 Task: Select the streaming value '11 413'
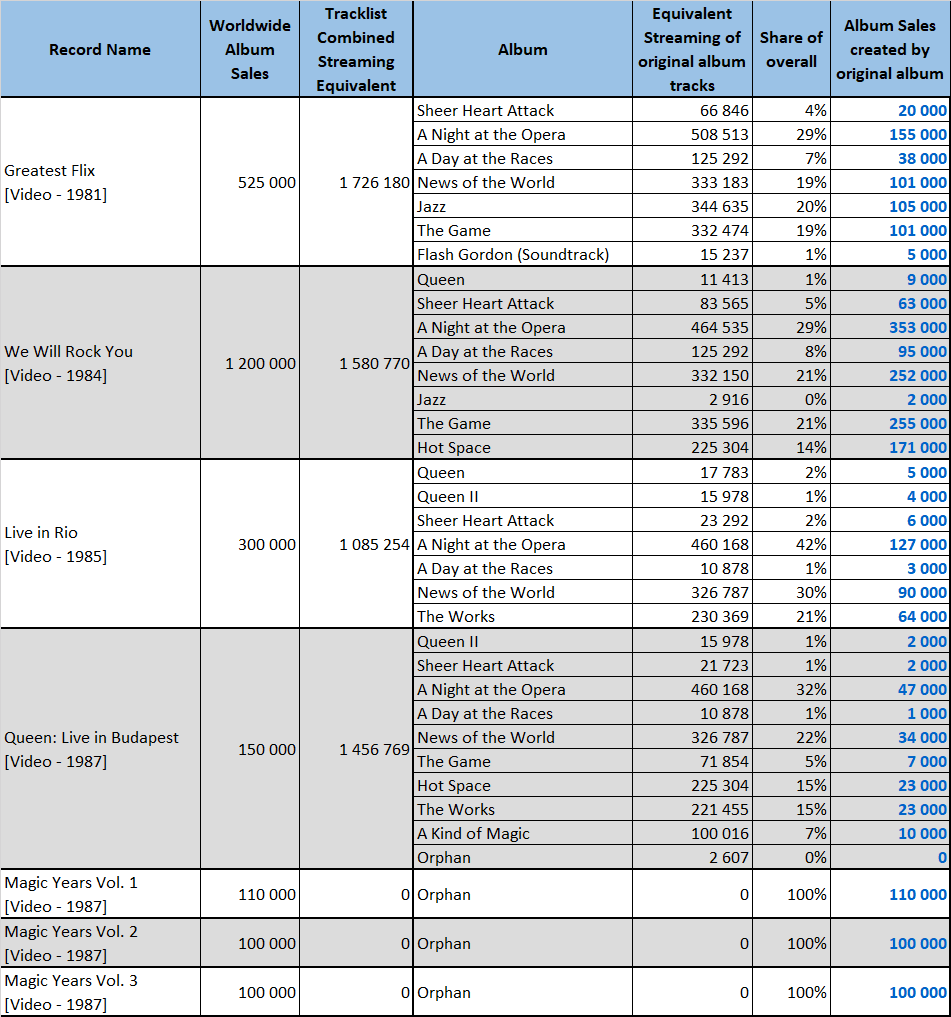[724, 280]
